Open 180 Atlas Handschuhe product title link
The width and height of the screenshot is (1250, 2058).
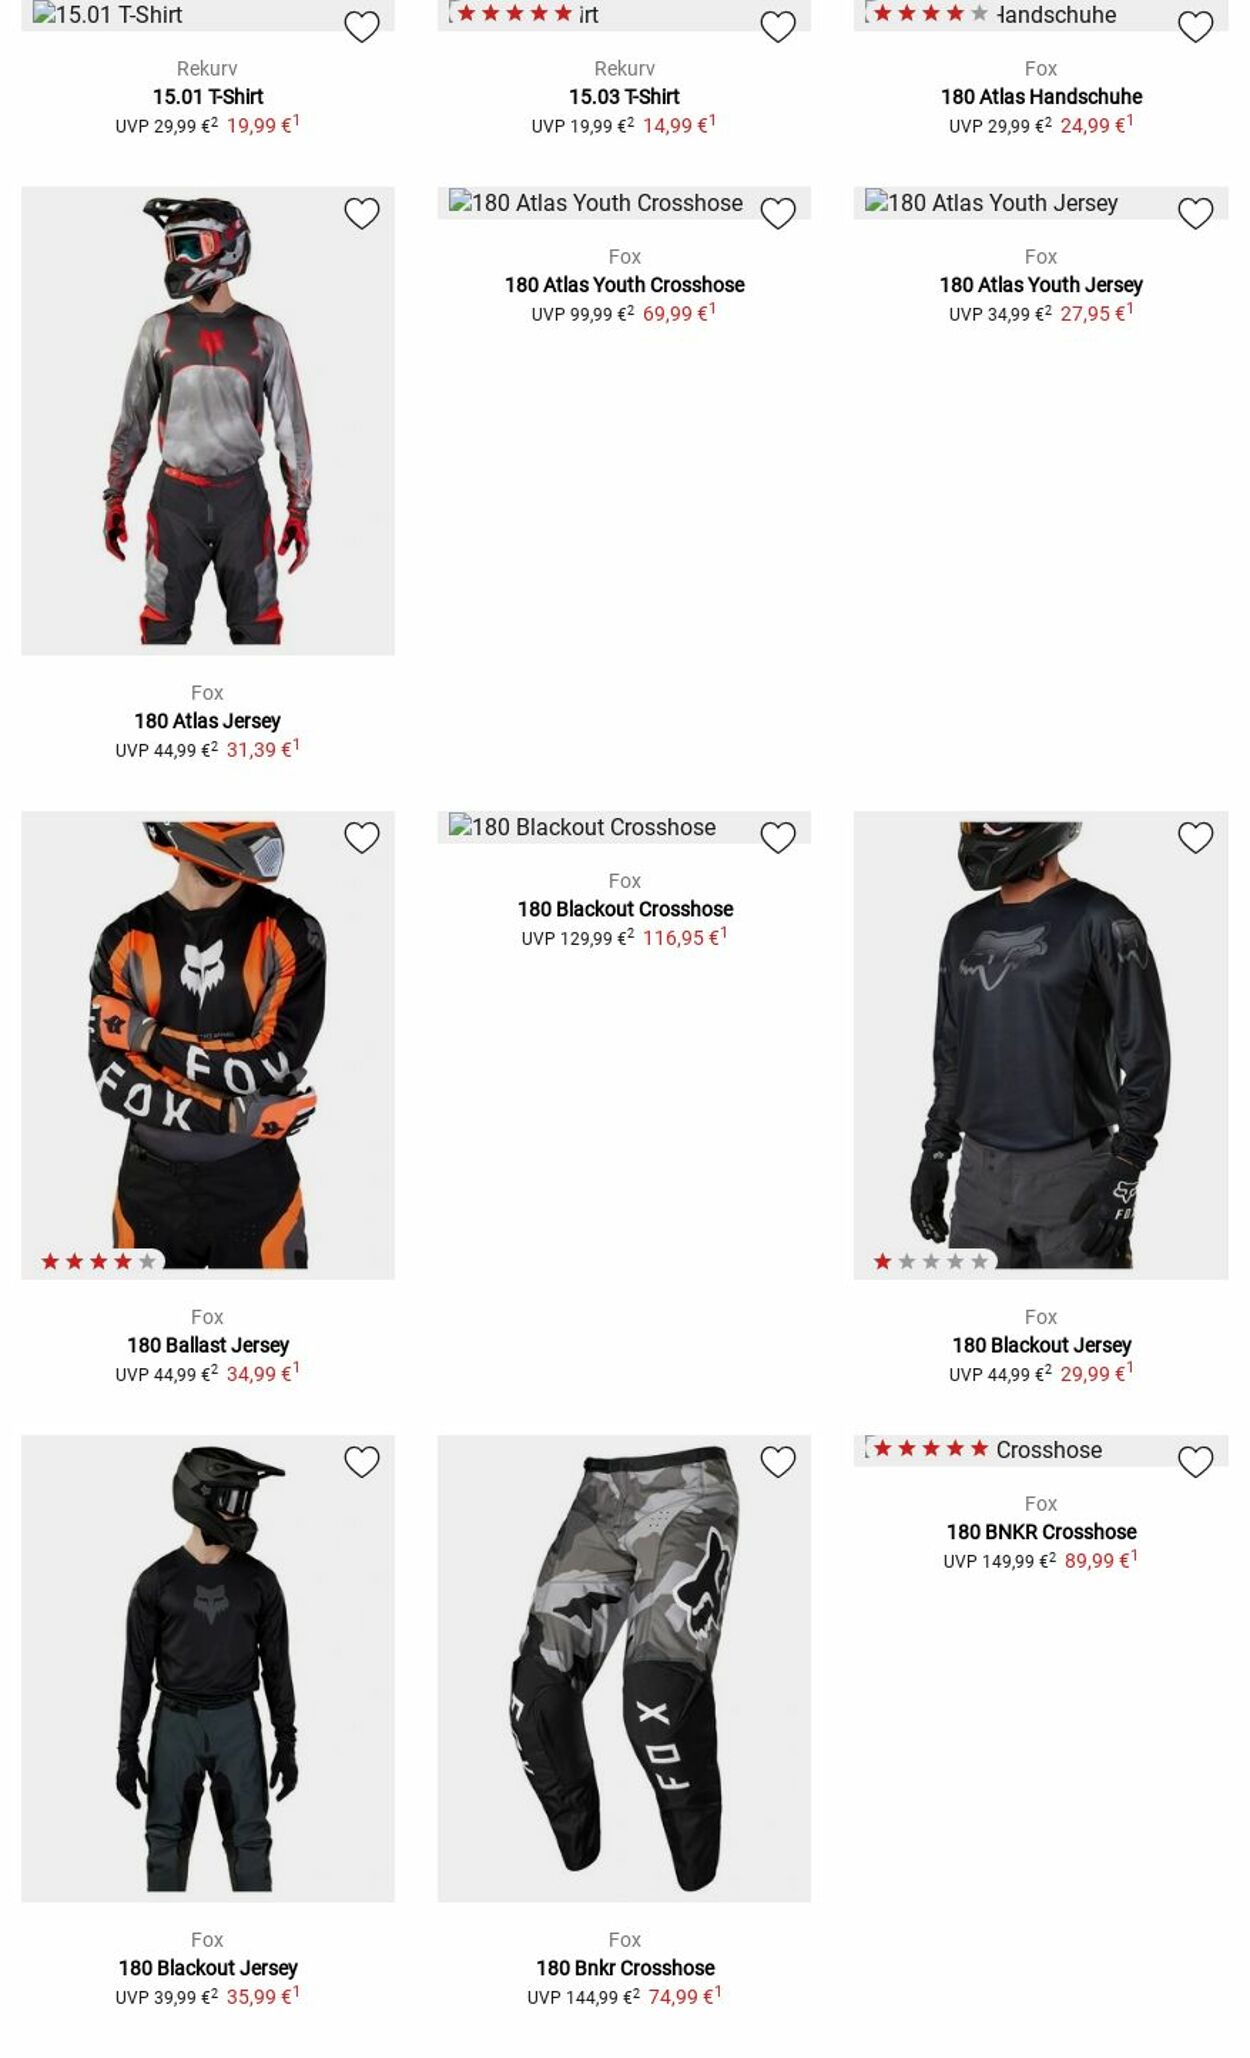(1041, 97)
